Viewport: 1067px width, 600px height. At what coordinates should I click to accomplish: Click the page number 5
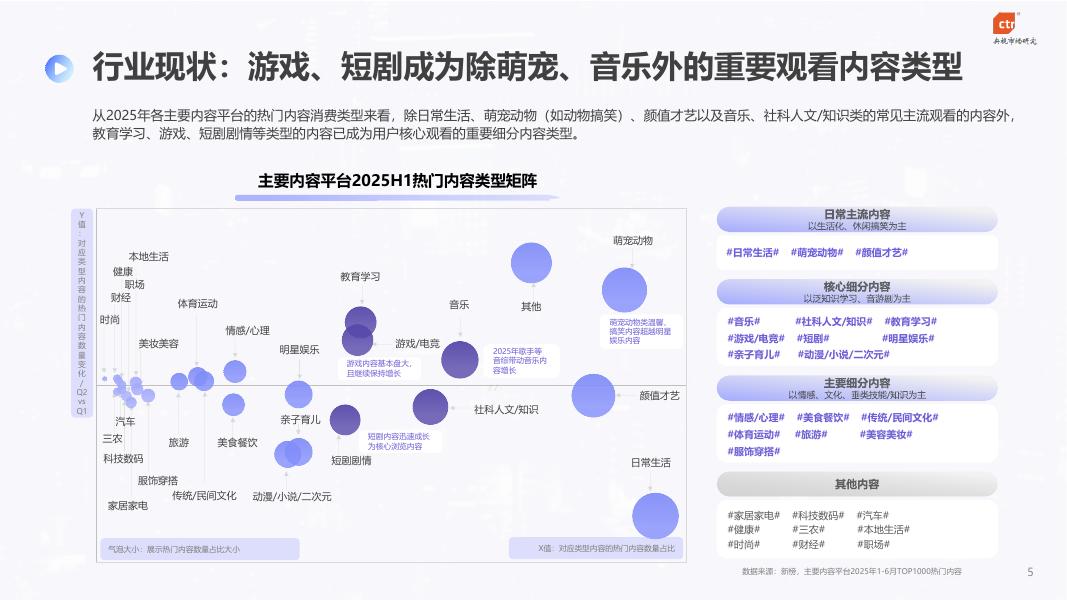[1030, 572]
